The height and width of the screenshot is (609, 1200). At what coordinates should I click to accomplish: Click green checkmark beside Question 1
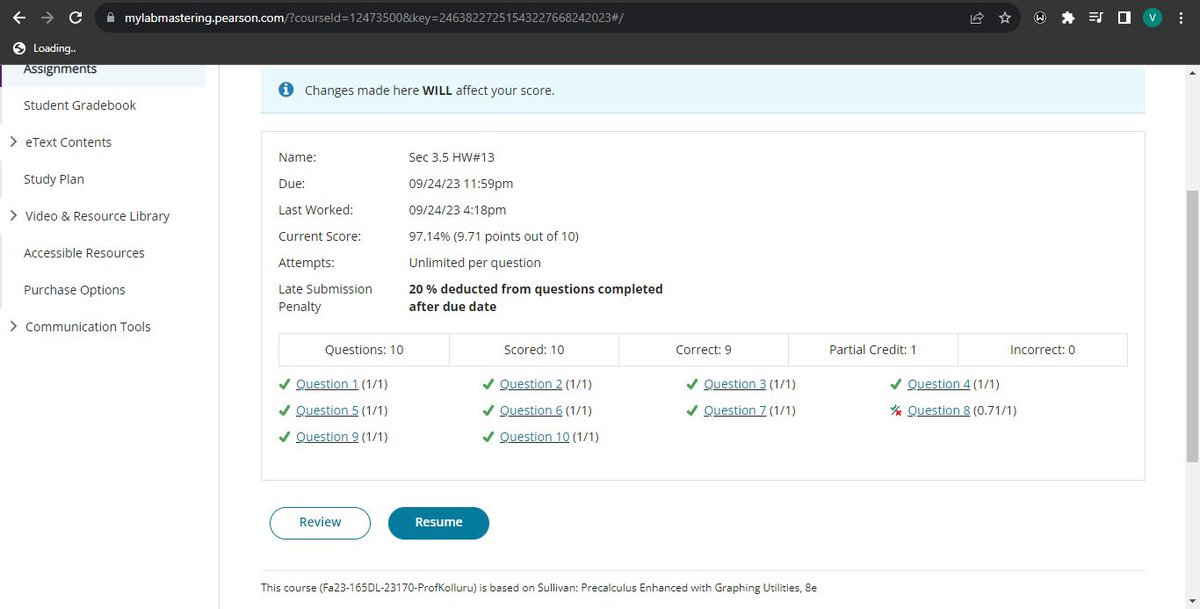tap(285, 384)
